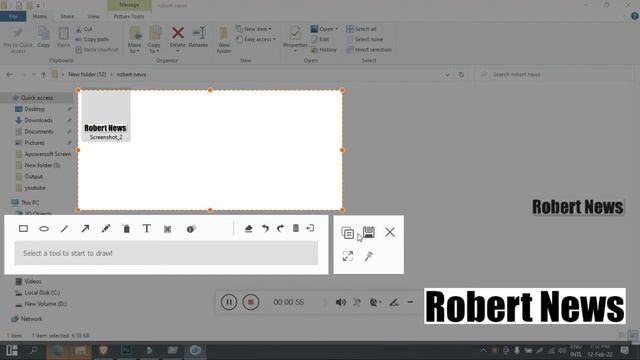Click Delete in the Explorer ribbon
Screen dimensions: 640x360
pos(178,38)
